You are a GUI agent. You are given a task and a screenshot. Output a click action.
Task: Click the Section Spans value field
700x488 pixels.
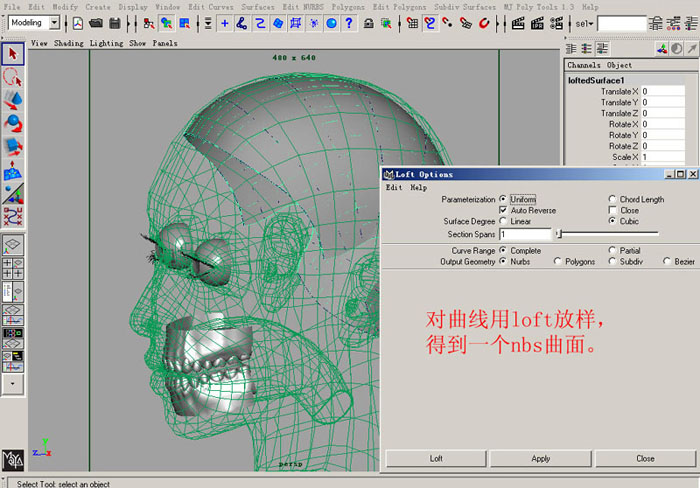tap(525, 234)
